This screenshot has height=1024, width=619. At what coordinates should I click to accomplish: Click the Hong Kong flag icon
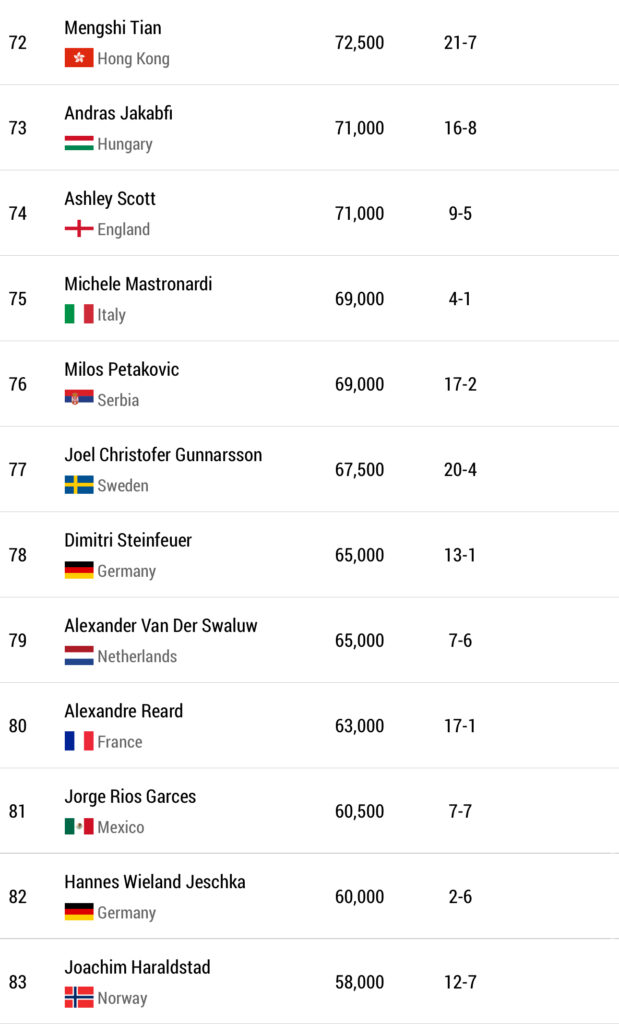click(79, 59)
